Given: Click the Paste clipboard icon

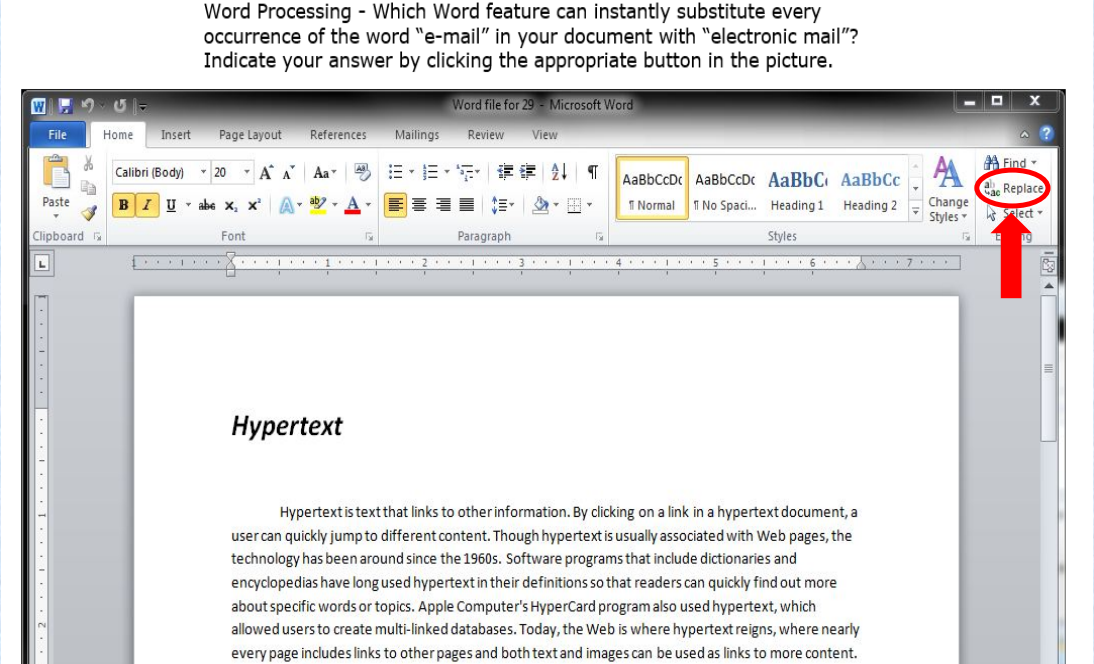Looking at the screenshot, I should (56, 172).
